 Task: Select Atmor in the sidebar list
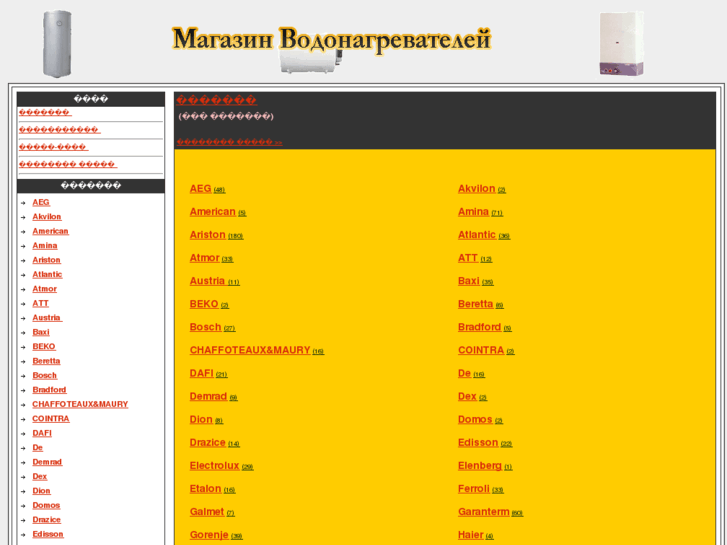pyautogui.click(x=45, y=289)
